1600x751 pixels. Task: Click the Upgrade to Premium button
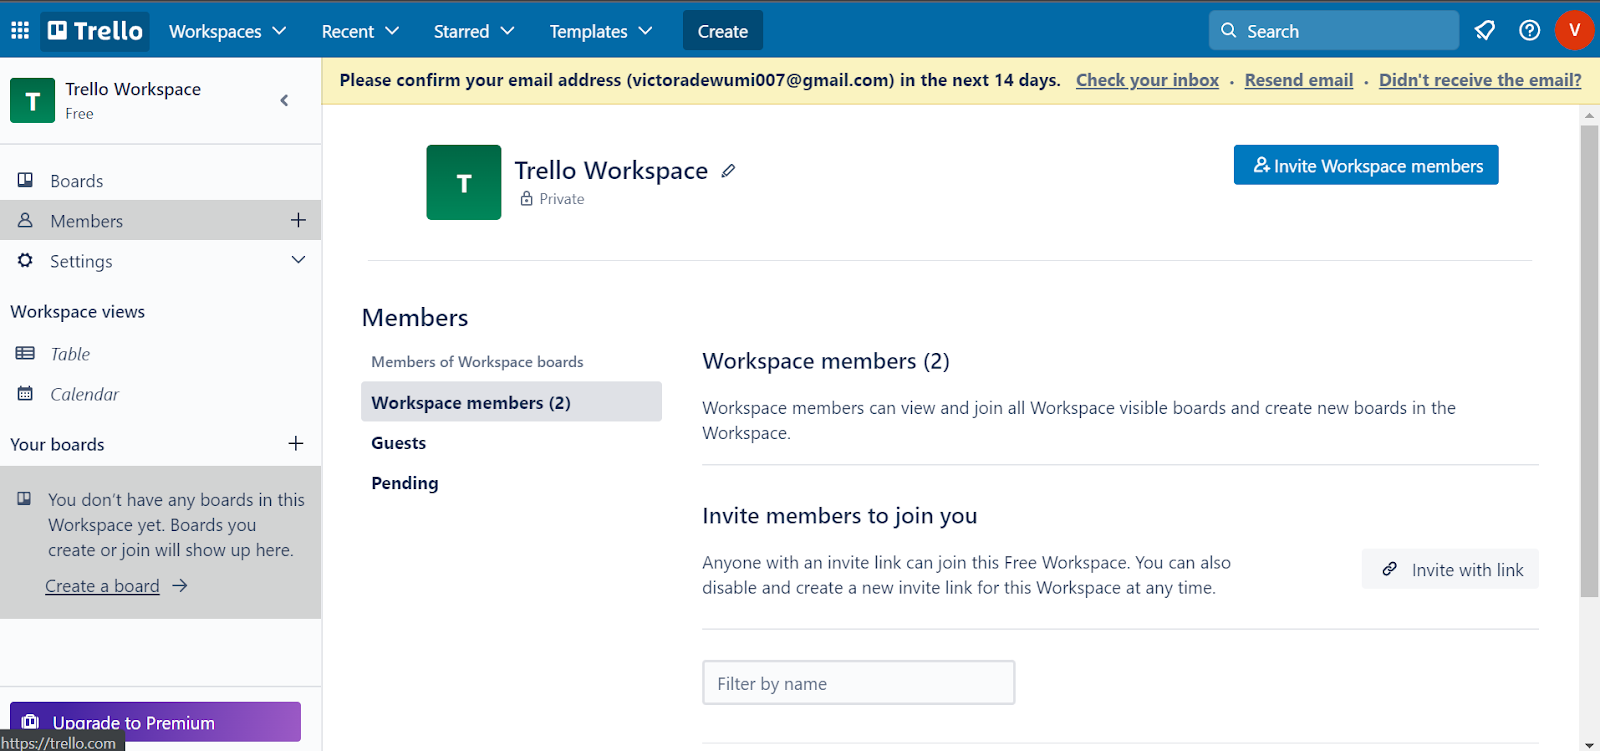tap(155, 722)
